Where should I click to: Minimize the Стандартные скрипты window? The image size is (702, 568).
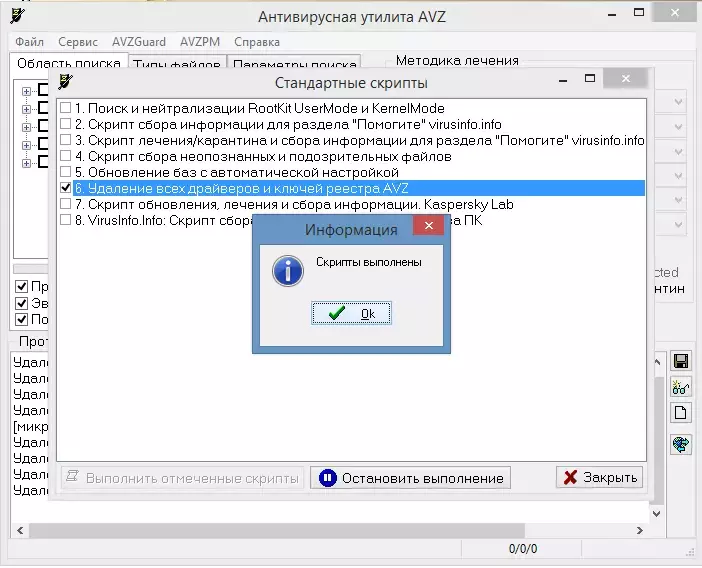[x=563, y=80]
